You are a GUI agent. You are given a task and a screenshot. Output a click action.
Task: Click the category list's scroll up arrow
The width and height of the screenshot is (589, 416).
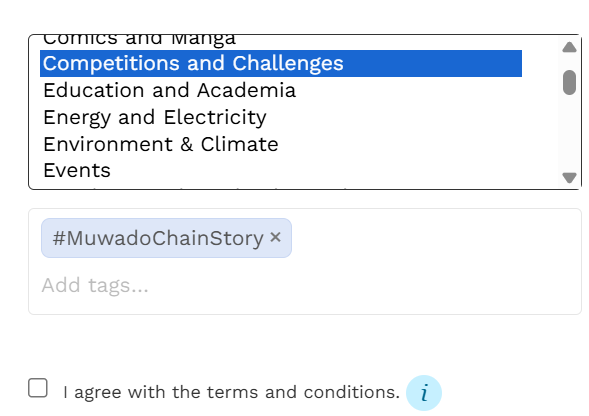click(x=569, y=47)
